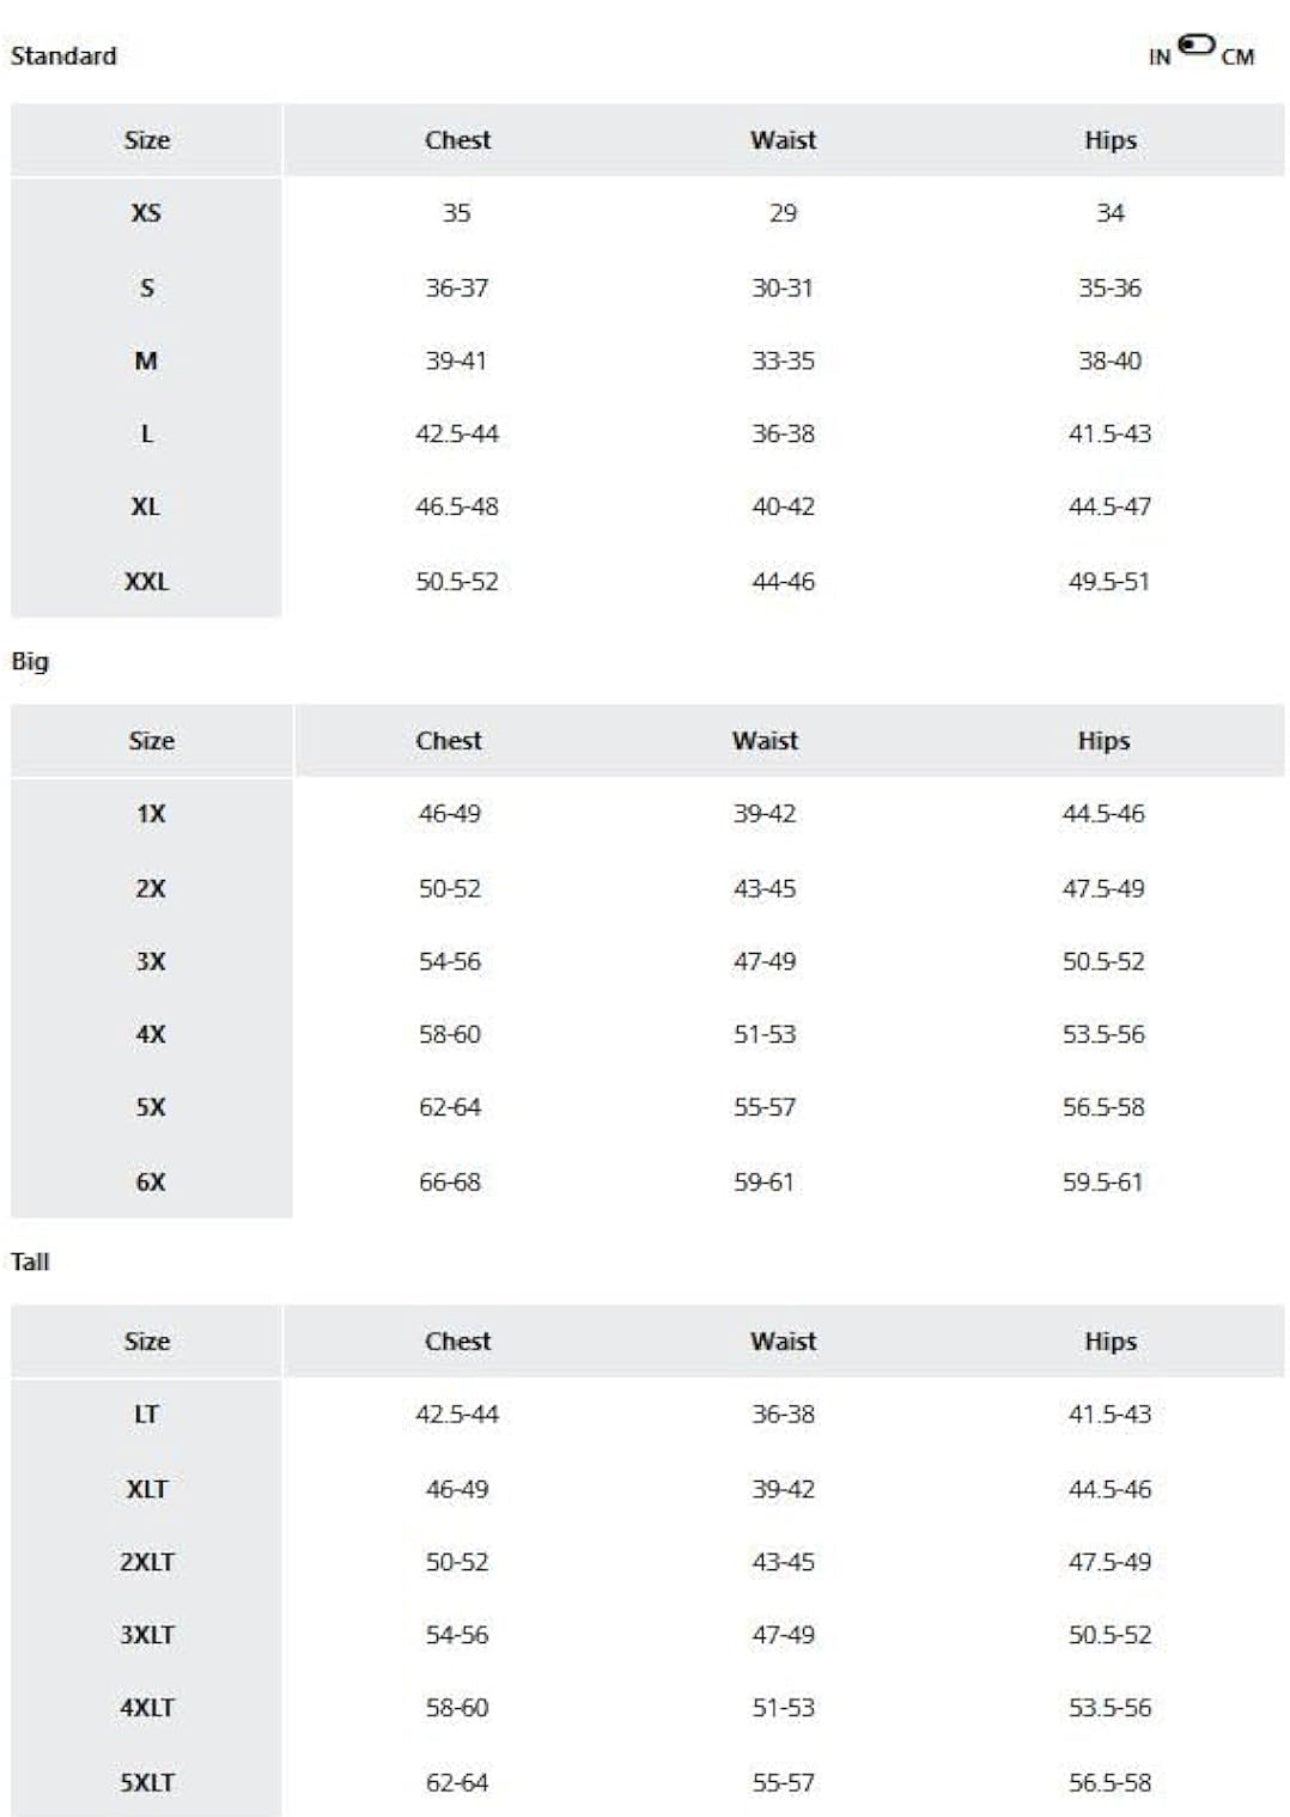Select the XXL size row label
1290x1817 pixels.
tap(146, 581)
